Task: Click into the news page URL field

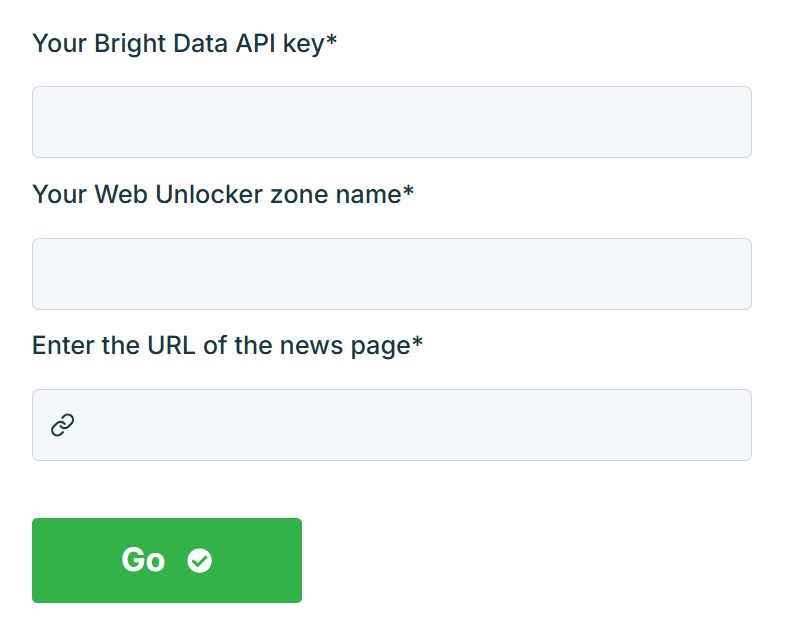Action: point(410,425)
